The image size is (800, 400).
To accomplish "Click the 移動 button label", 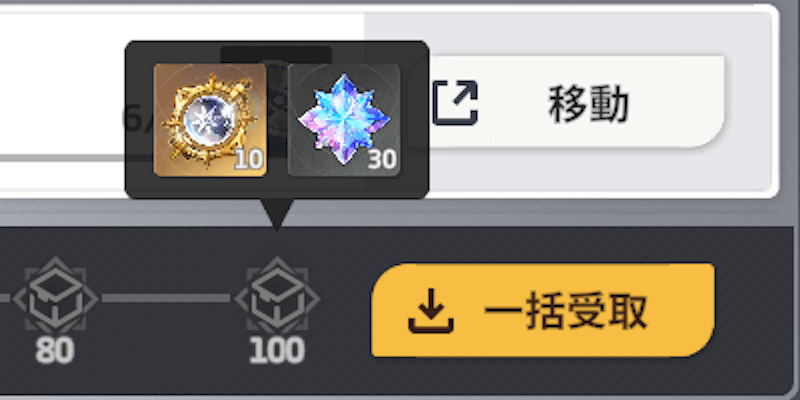I will 588,104.
